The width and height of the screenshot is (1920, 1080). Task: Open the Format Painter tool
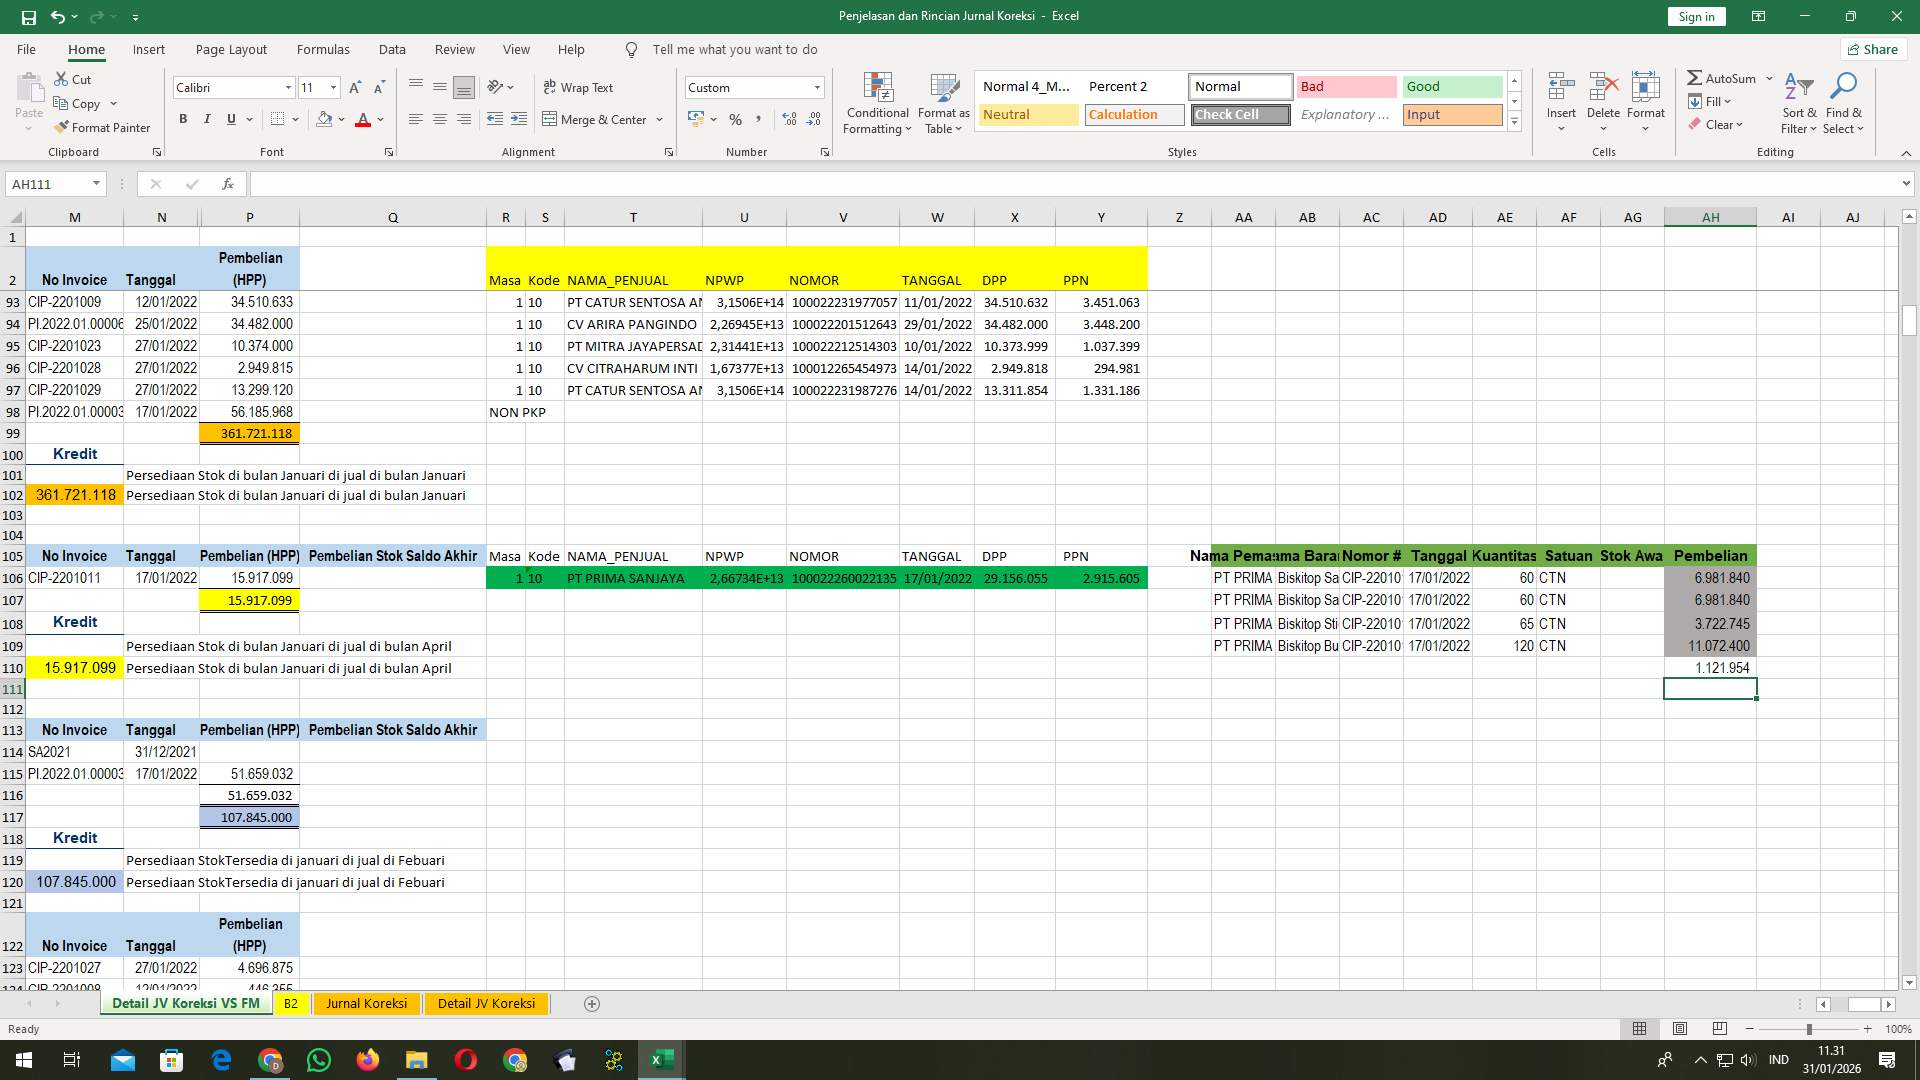pyautogui.click(x=103, y=128)
